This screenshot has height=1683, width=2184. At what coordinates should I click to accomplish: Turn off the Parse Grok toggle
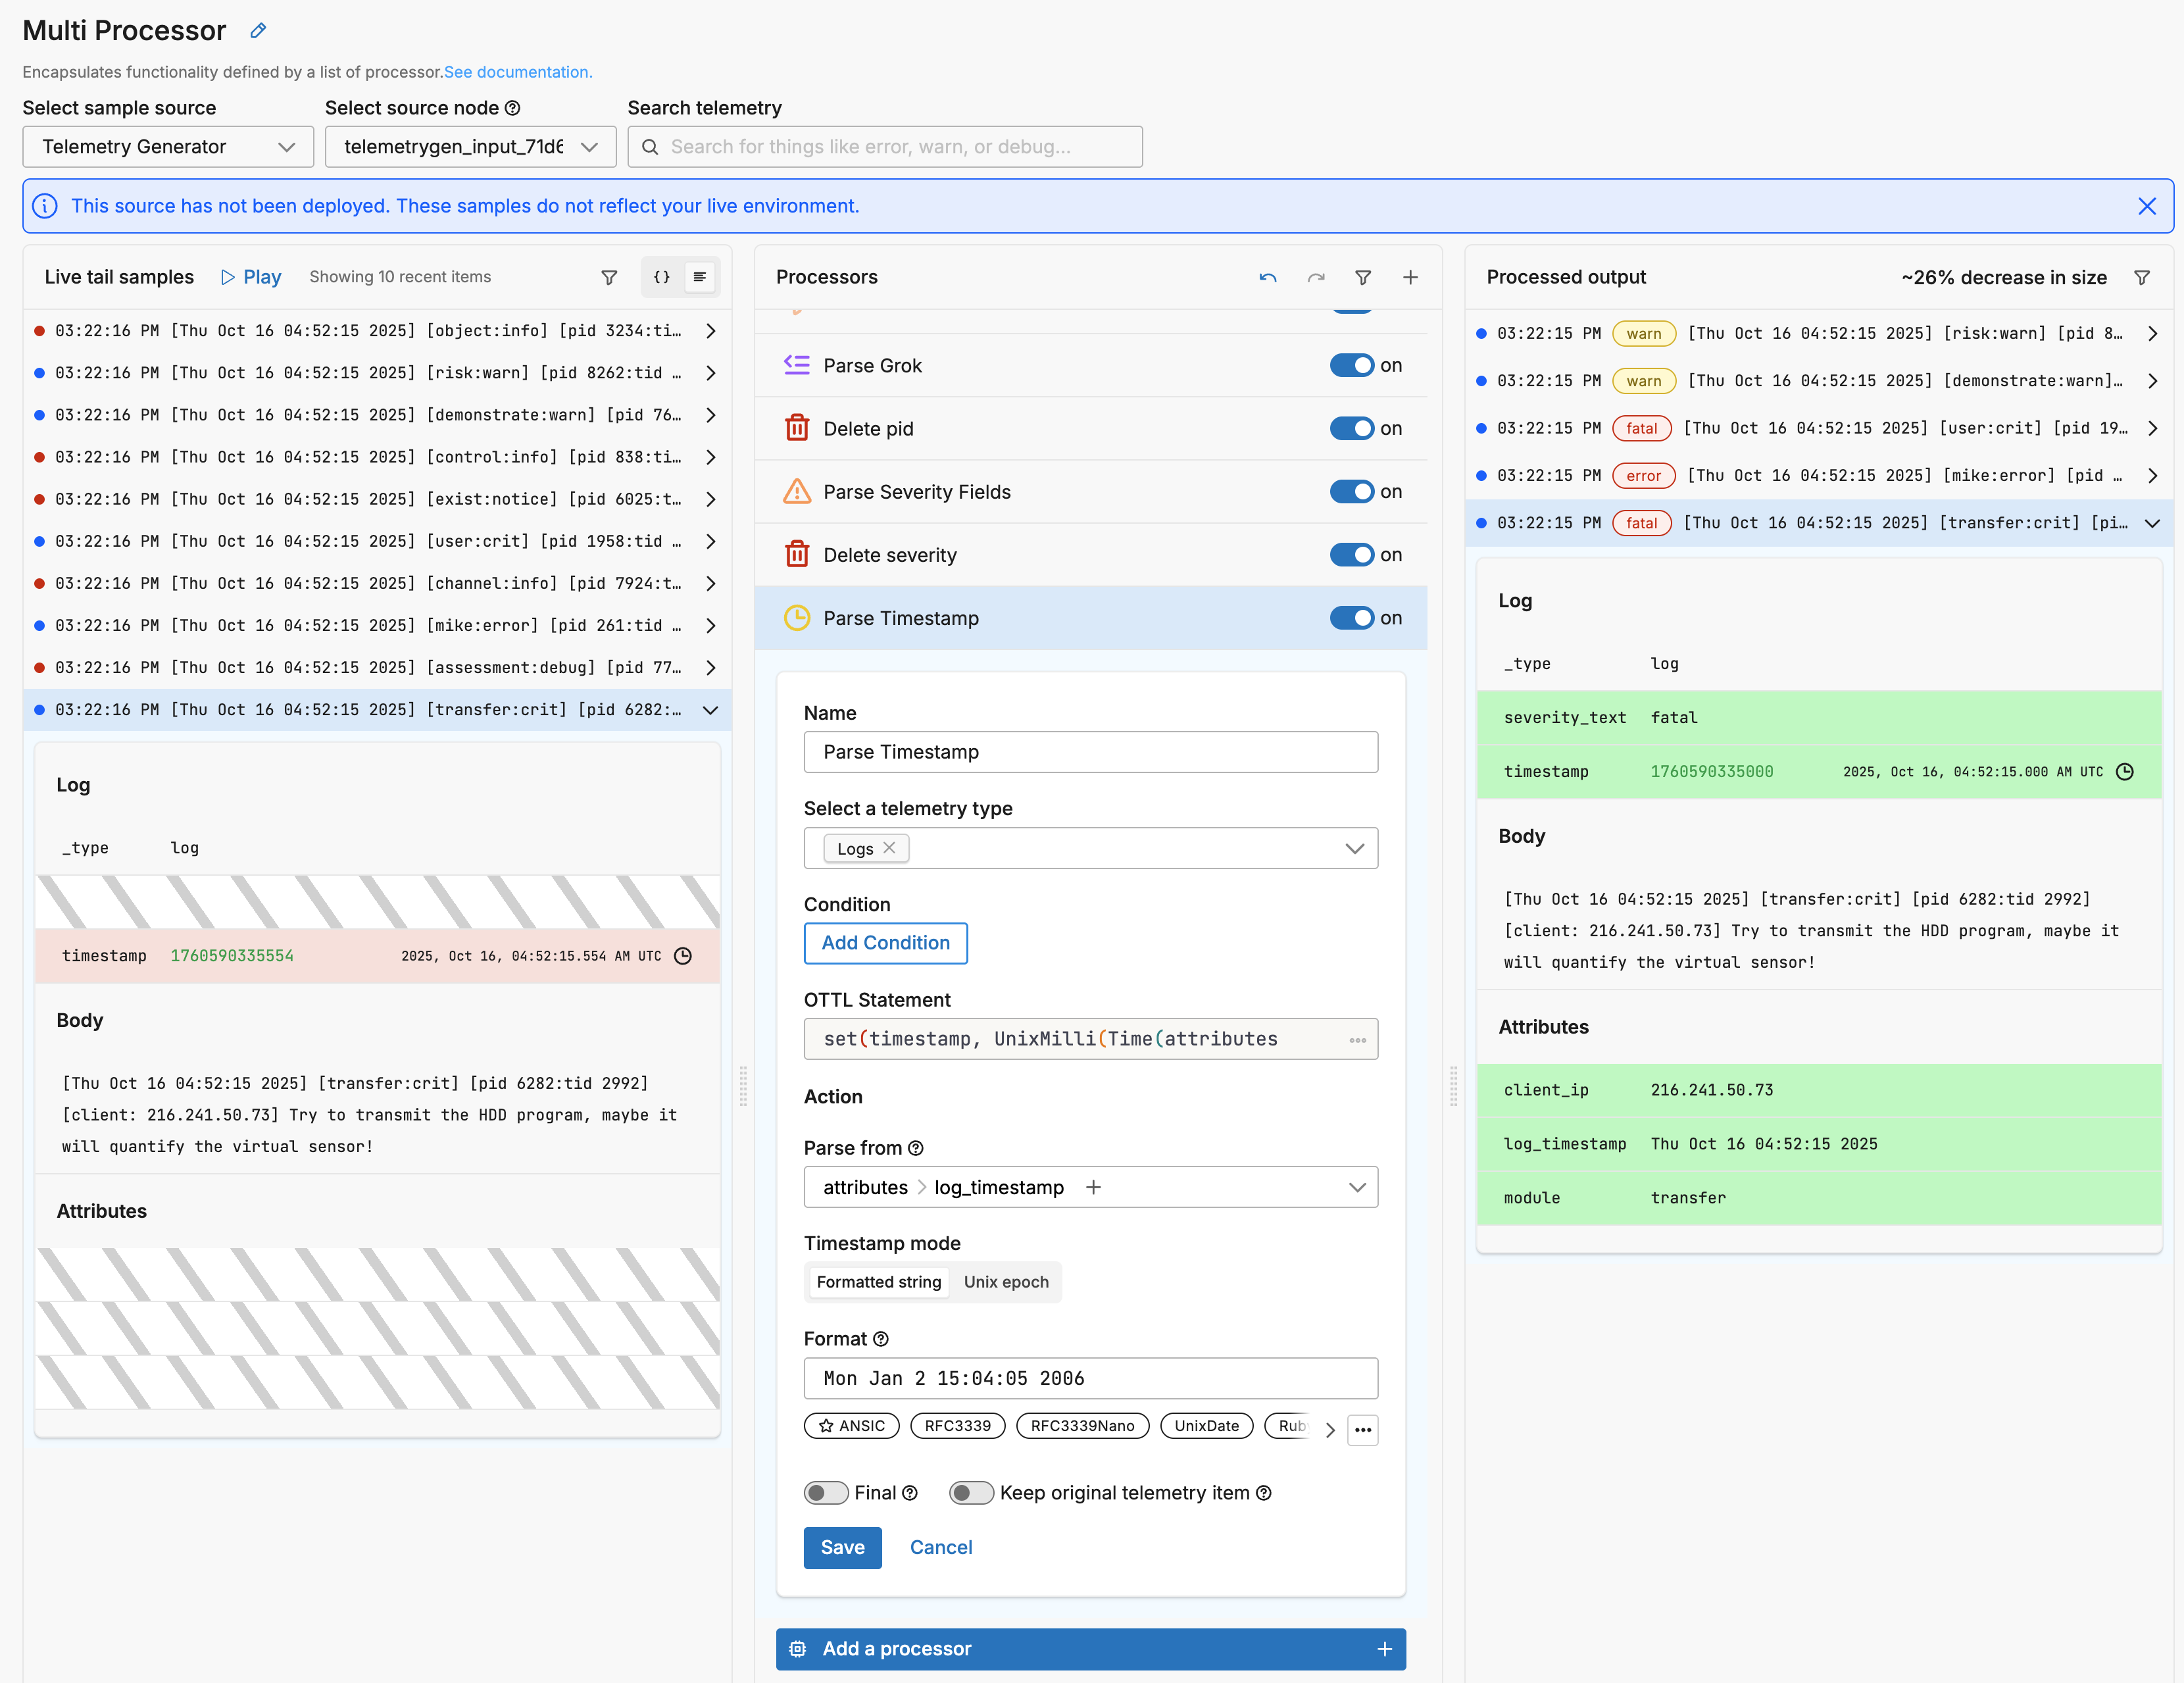pos(1351,365)
